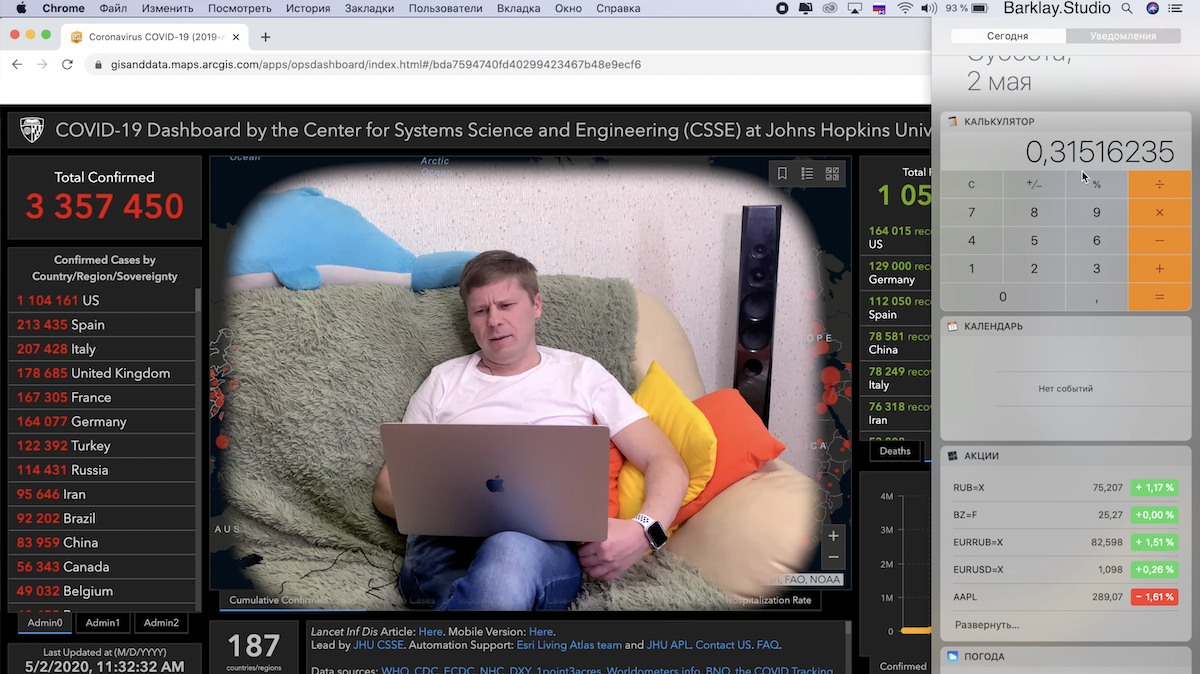The image size is (1200, 674).
Task: Open the Файл menu
Action: point(113,8)
